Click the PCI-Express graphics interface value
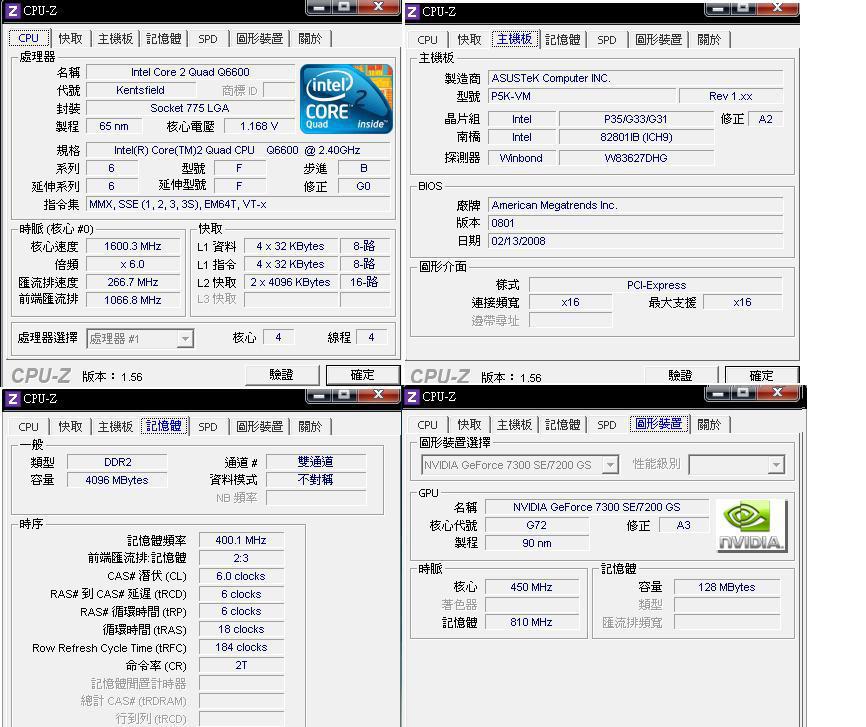The width and height of the screenshot is (866, 727). (656, 286)
